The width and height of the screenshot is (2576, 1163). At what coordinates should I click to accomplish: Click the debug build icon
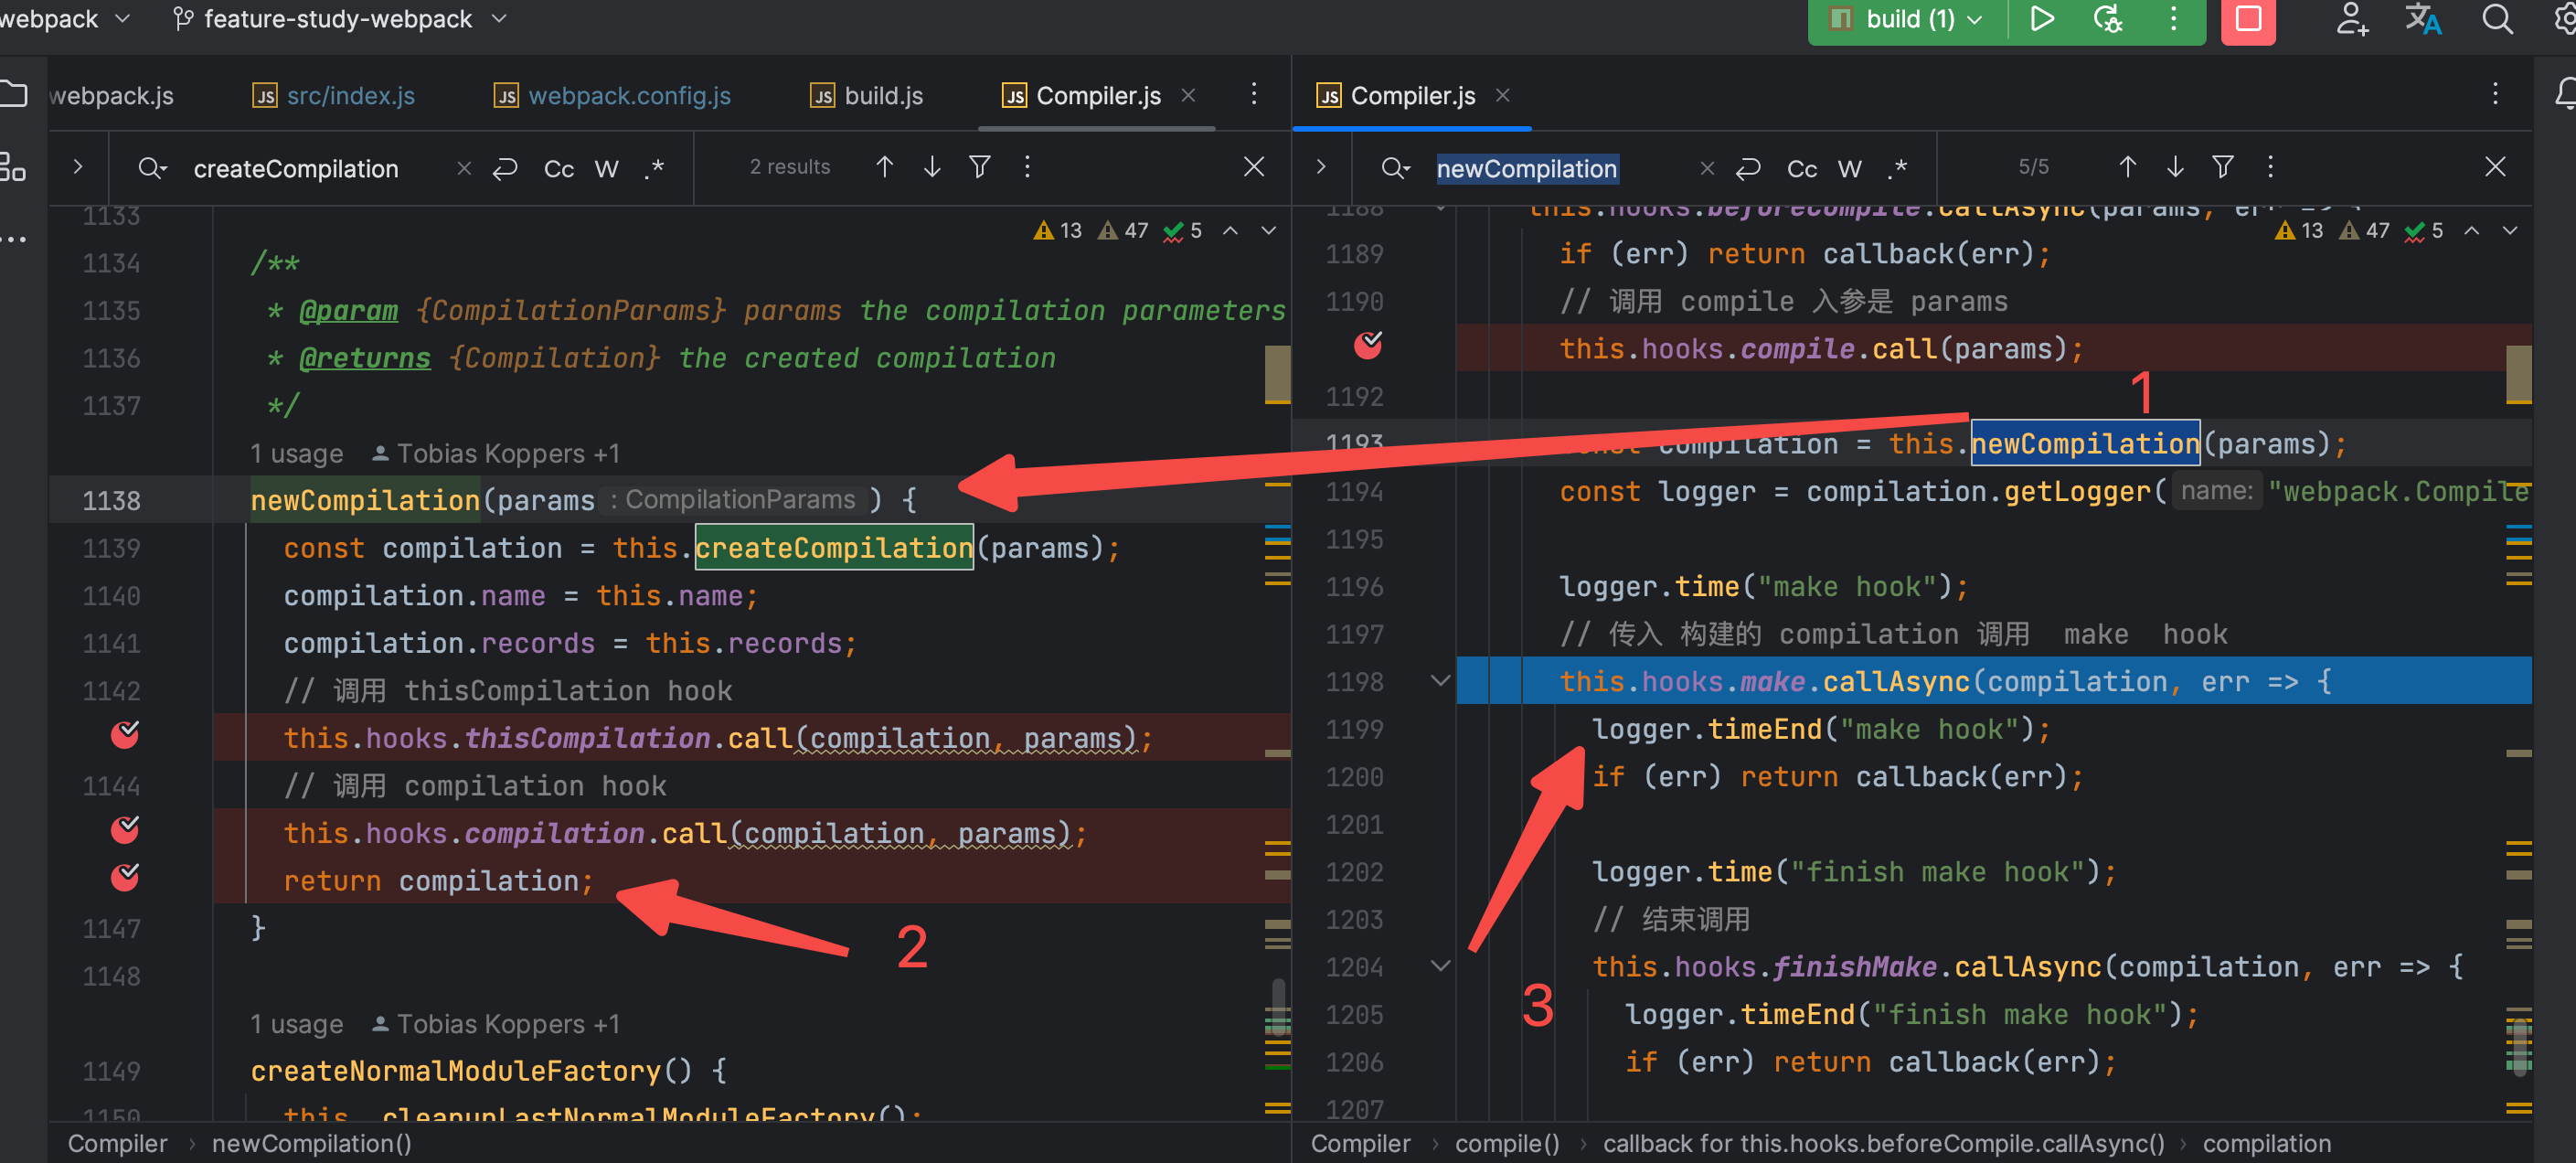click(x=2108, y=19)
